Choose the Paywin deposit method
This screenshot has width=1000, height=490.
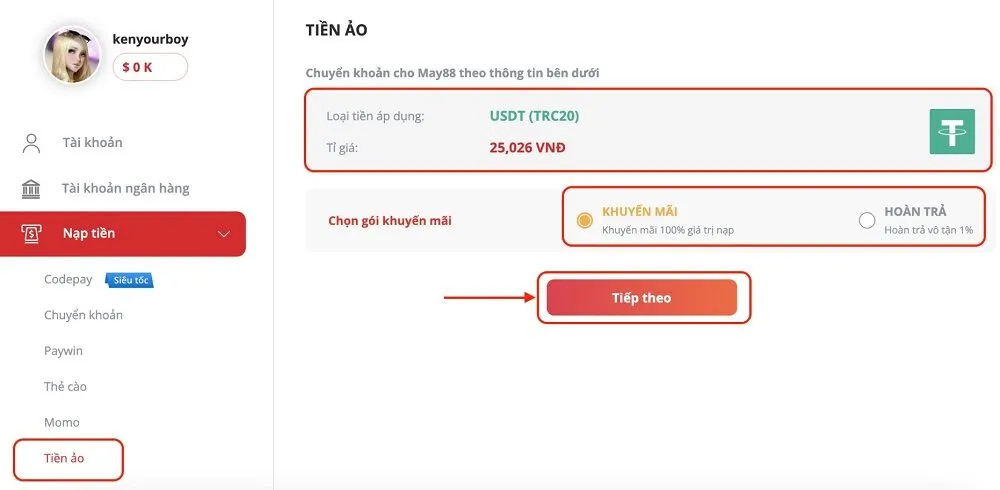click(x=63, y=351)
